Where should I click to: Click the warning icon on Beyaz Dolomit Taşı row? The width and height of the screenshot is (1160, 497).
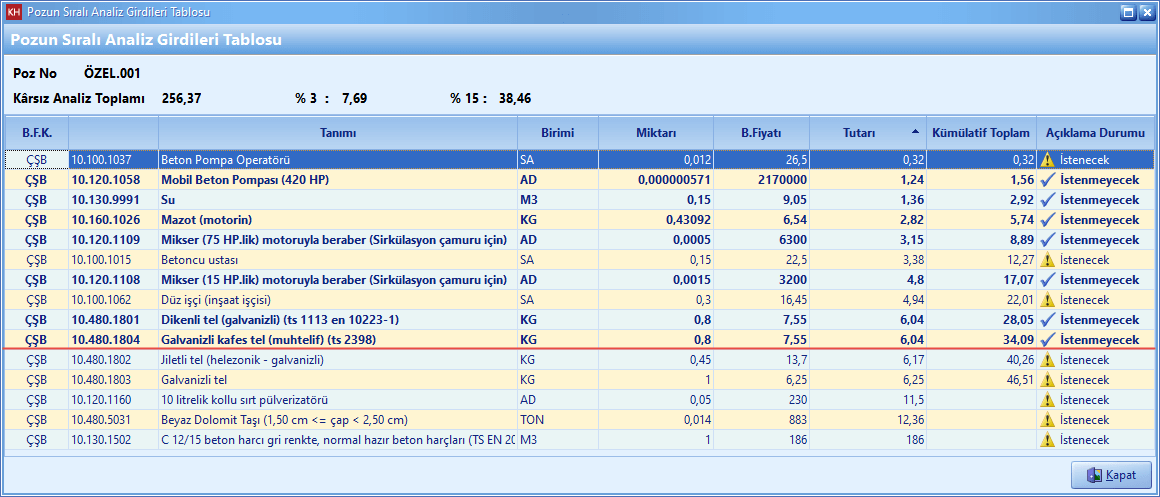click(1047, 420)
